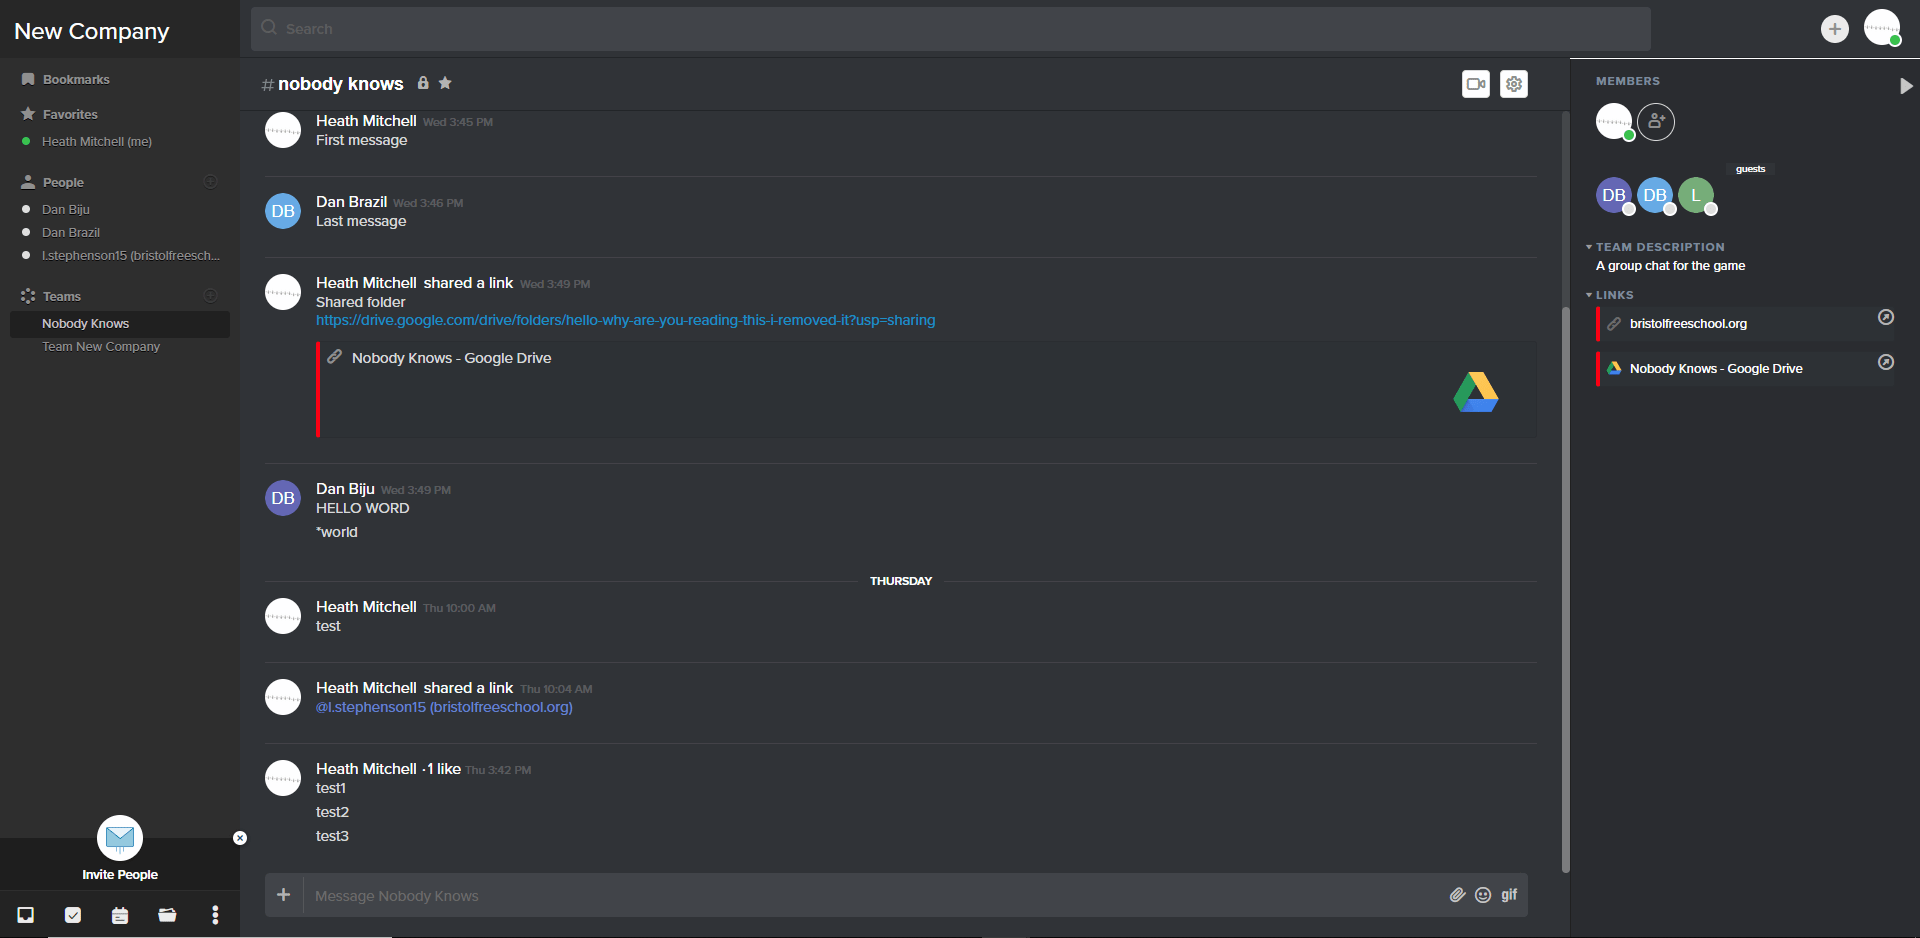Open the emoji picker

click(x=1483, y=895)
